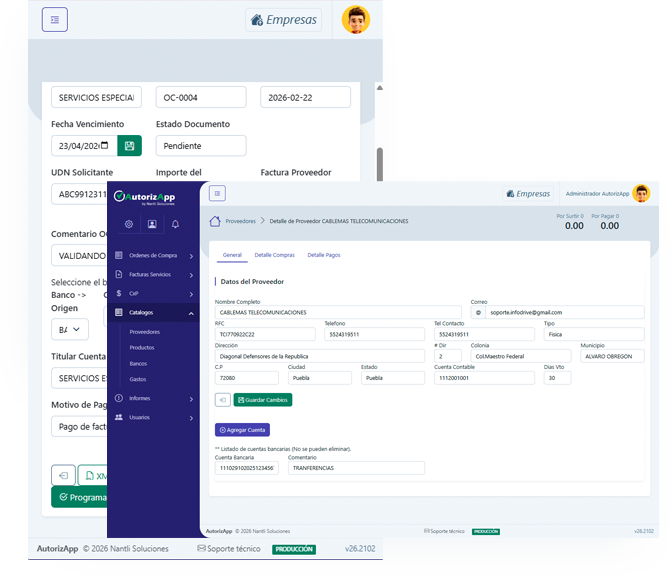Open Empresas in the back window header
Viewport: 671px width, 576px height.
284,20
